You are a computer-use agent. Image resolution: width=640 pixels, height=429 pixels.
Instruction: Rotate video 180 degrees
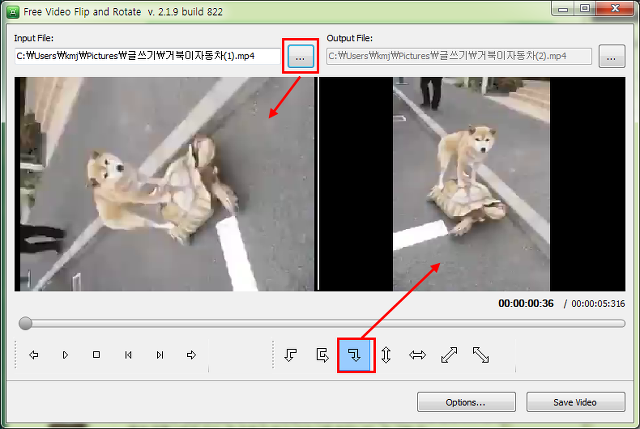[322, 355]
